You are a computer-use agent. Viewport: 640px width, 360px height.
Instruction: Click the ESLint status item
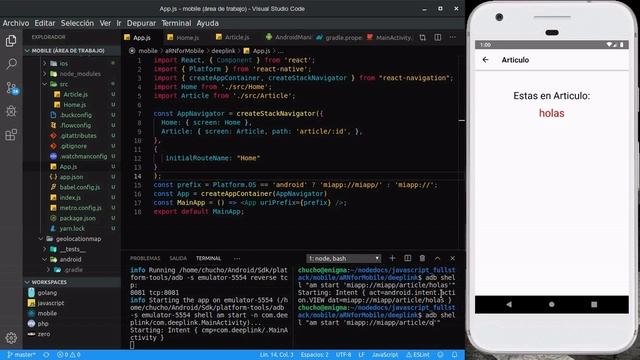click(x=418, y=355)
